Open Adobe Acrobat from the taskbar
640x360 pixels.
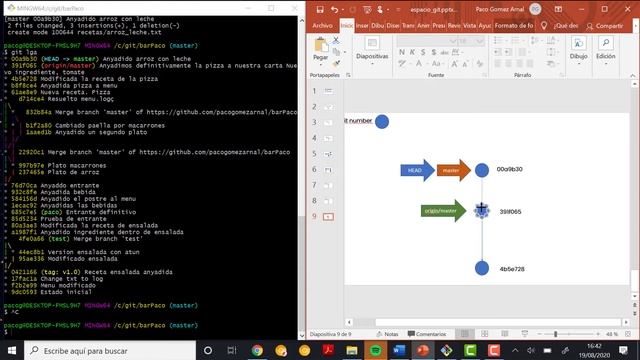coord(328,350)
